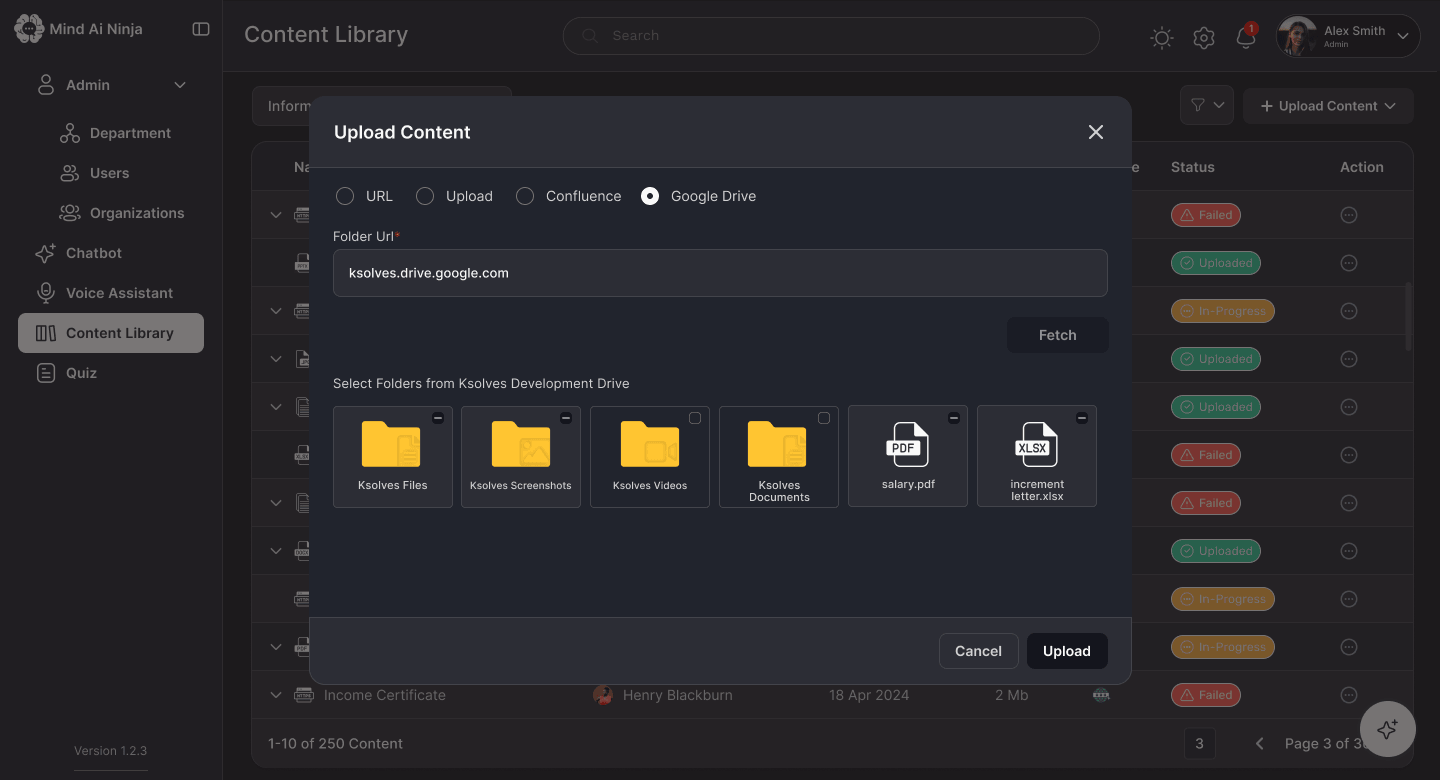1440x780 pixels.
Task: Click the Version 1.2.3 text
Action: (x=110, y=751)
